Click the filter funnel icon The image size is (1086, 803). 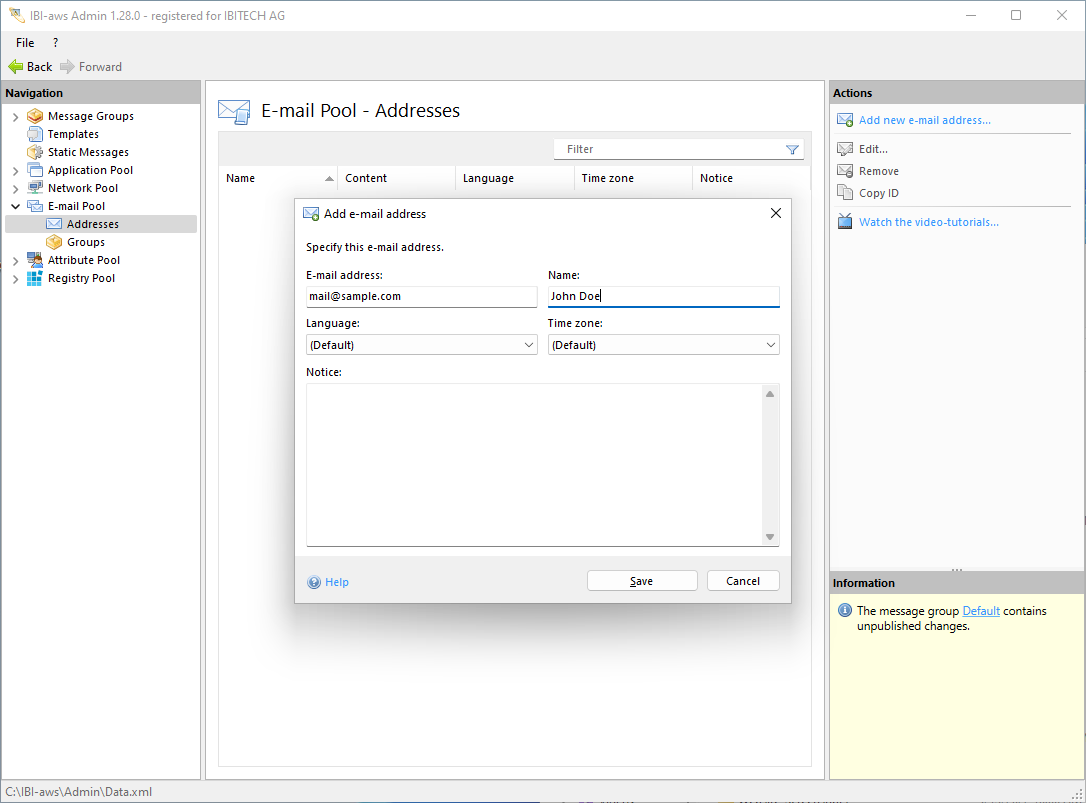click(792, 149)
